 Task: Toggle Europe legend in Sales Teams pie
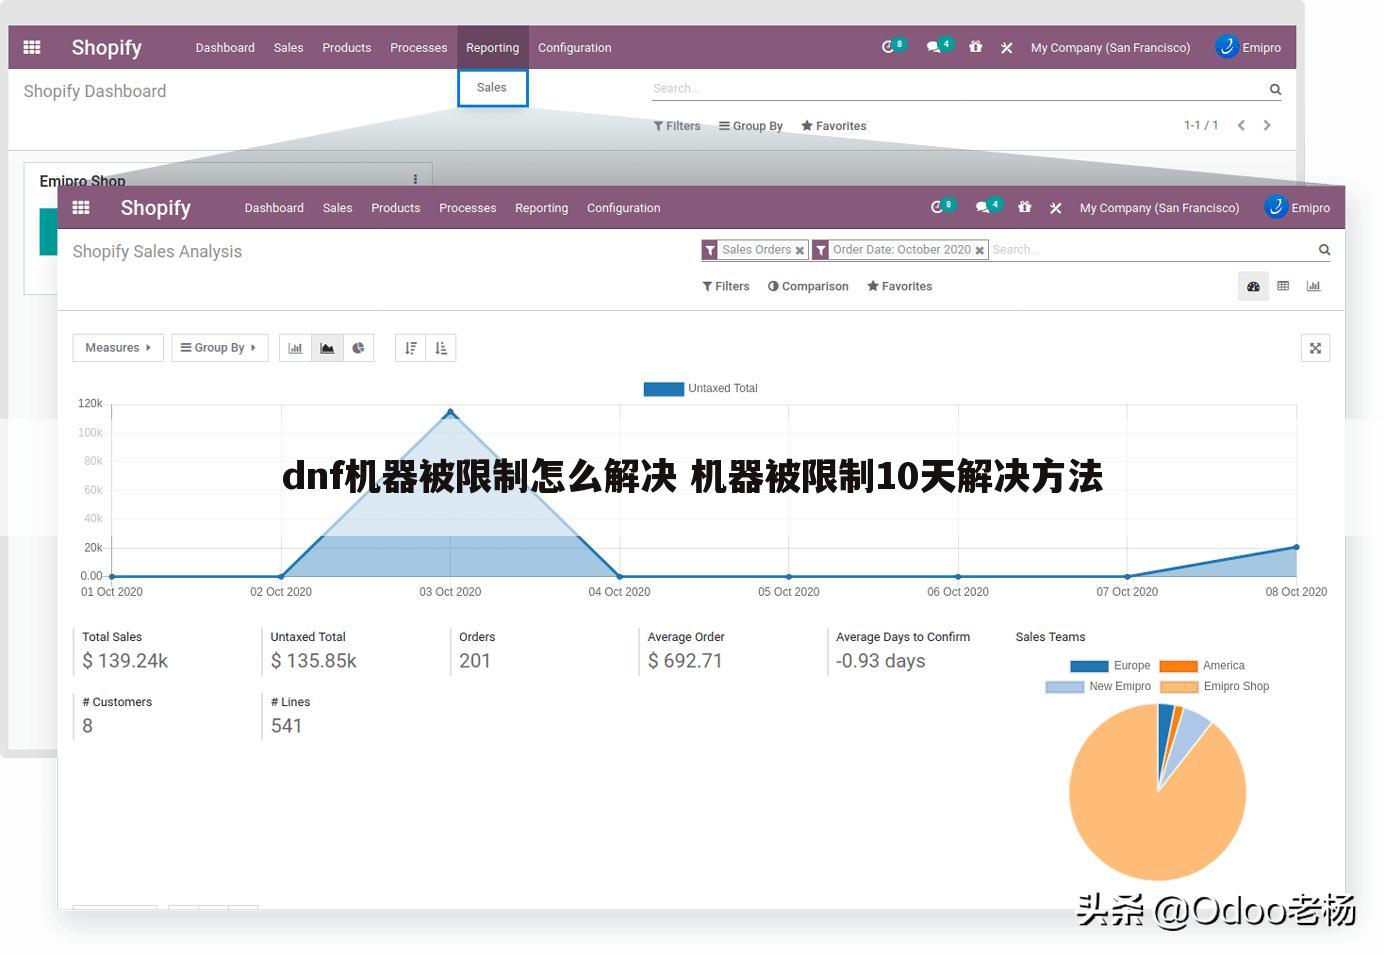click(x=1110, y=665)
